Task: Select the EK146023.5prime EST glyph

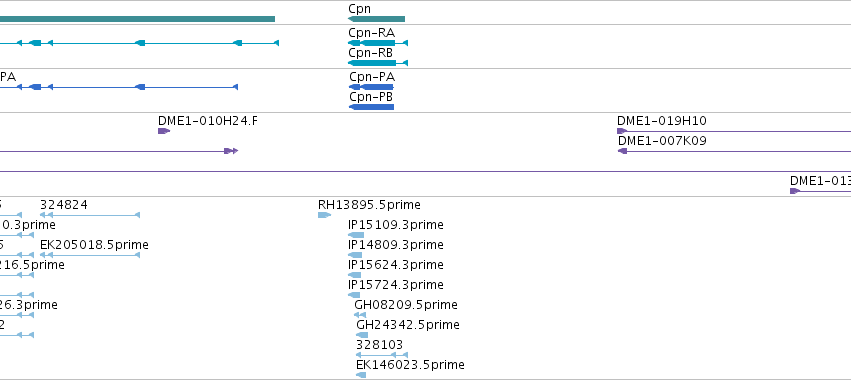Action: (361, 375)
